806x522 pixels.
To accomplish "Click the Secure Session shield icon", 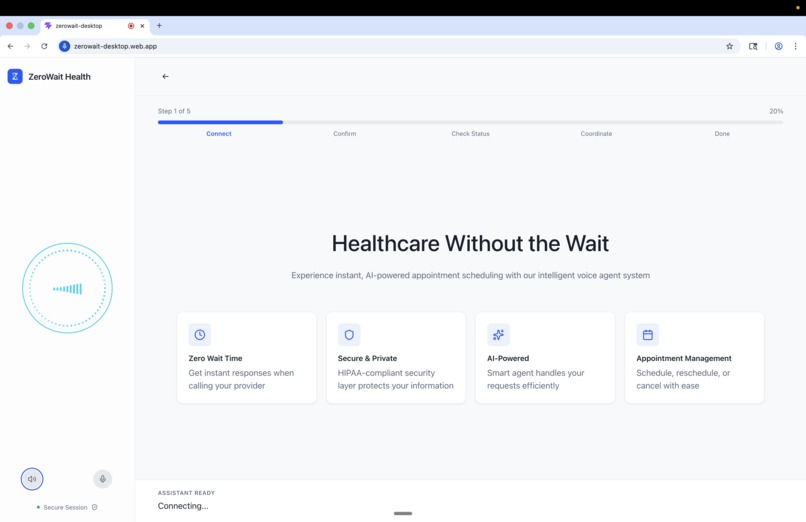I will click(x=95, y=507).
